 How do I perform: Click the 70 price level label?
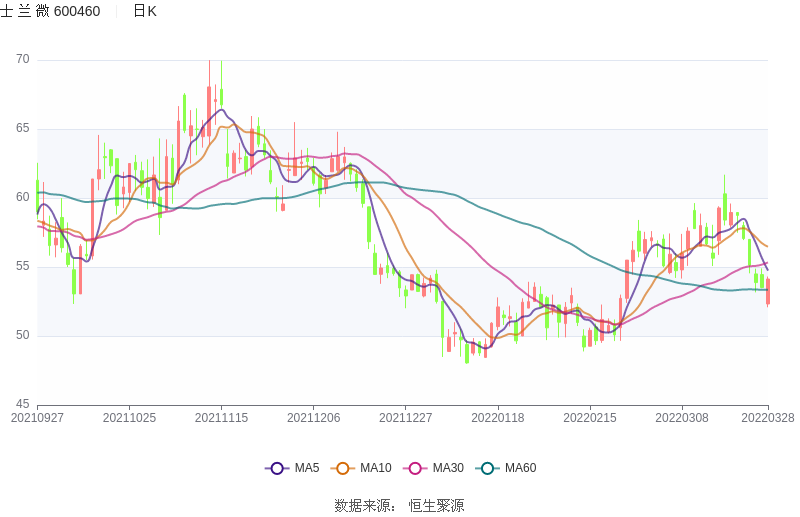click(22, 60)
